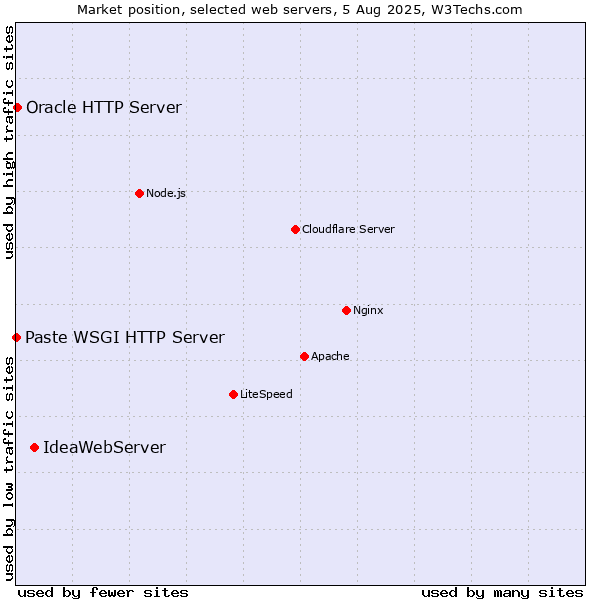Image resolution: width=600 pixels, height=600 pixels.
Task: Click the 'used by low traffic sites' axis label
Action: point(8,470)
